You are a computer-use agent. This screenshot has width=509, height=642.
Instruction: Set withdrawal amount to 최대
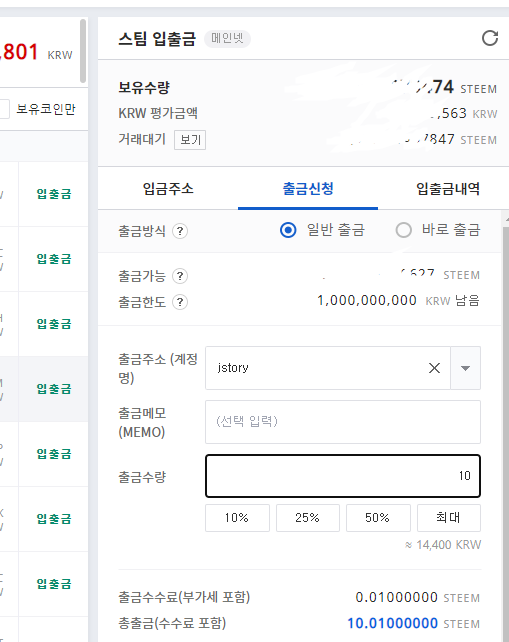tap(448, 518)
